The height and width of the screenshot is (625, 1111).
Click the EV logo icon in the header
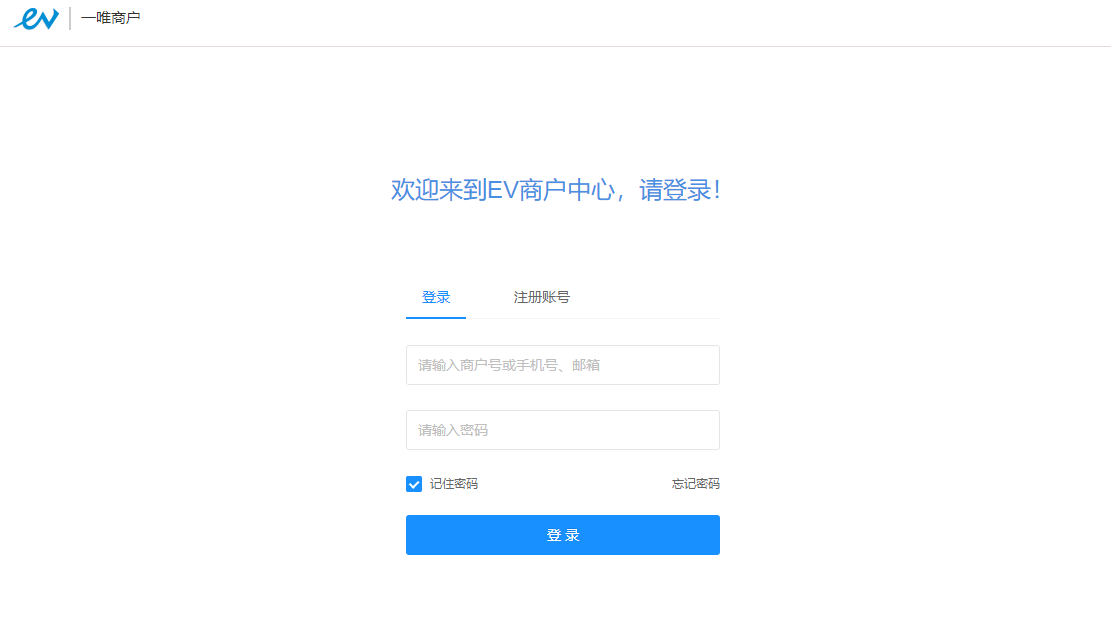[36, 18]
